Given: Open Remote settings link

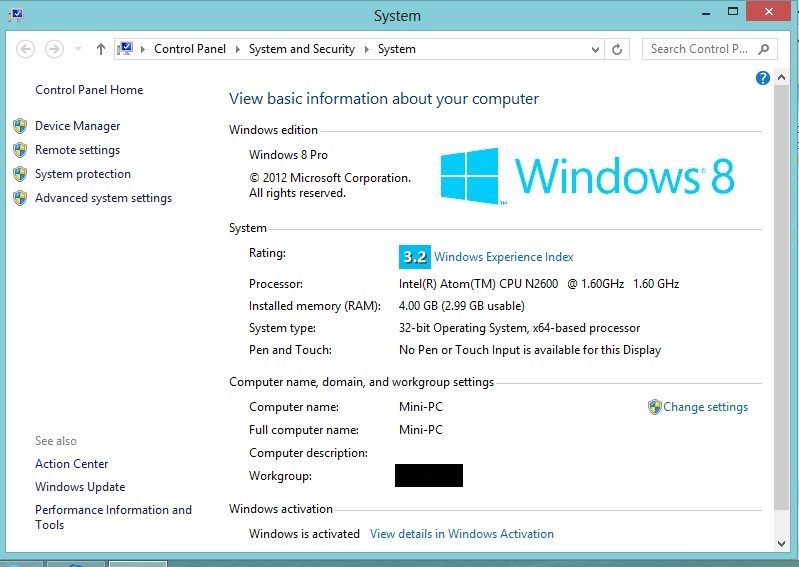Looking at the screenshot, I should point(77,150).
